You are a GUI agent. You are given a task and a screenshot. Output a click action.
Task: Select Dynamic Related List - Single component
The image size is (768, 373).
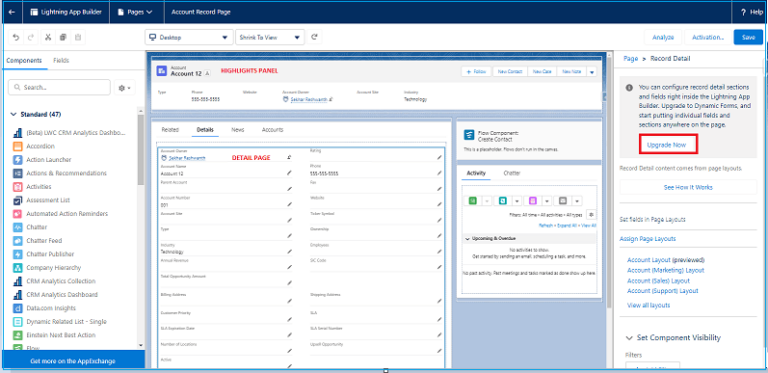(x=60, y=322)
